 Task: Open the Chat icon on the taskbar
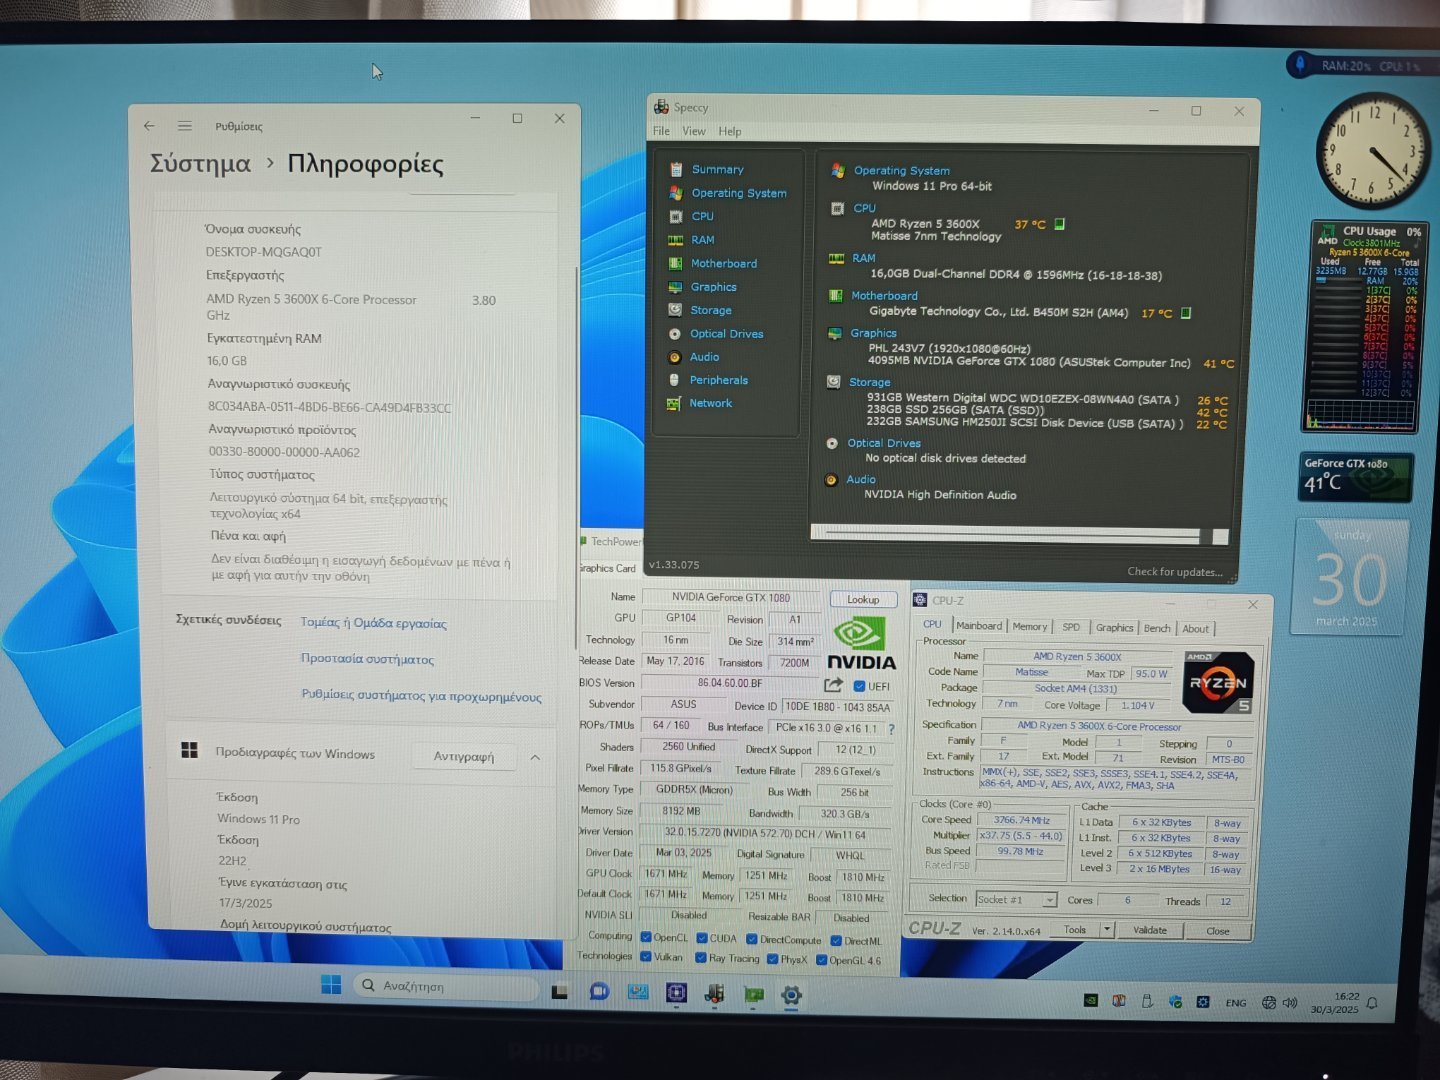(x=599, y=991)
